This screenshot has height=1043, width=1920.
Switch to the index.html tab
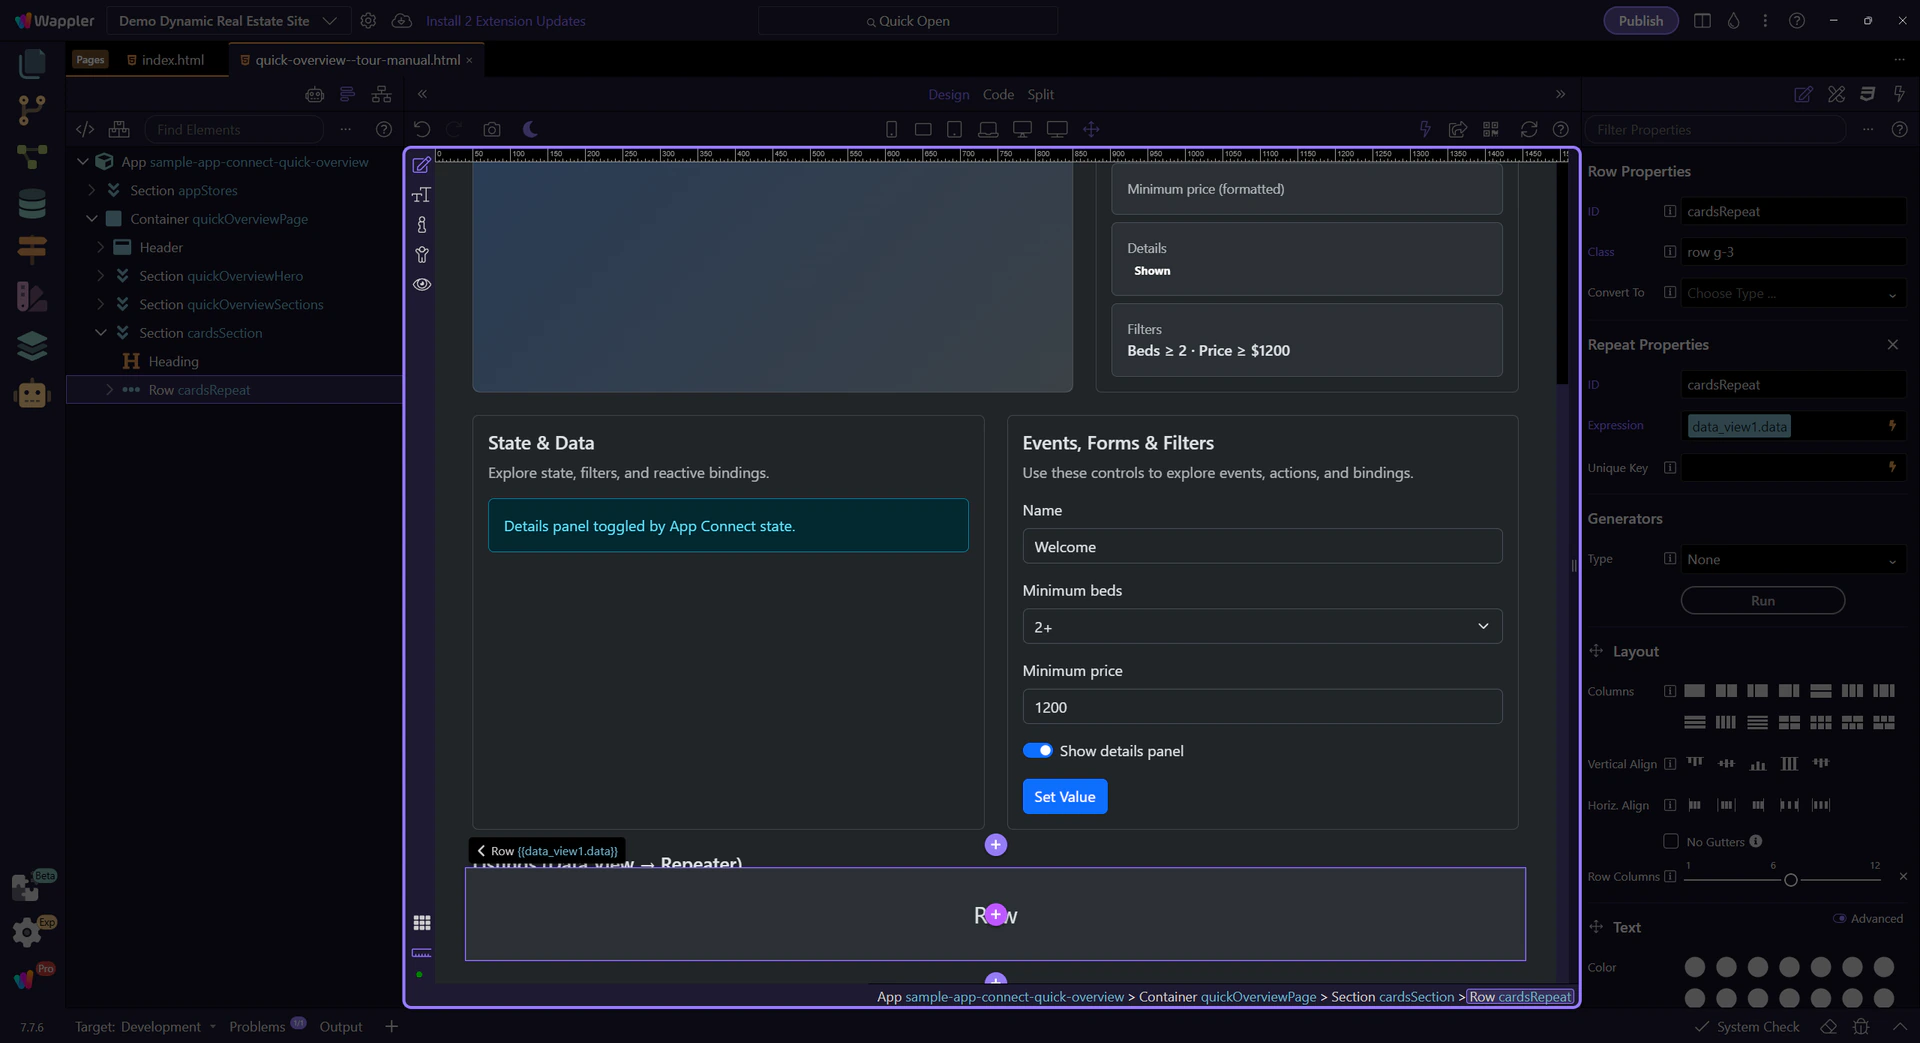click(172, 60)
